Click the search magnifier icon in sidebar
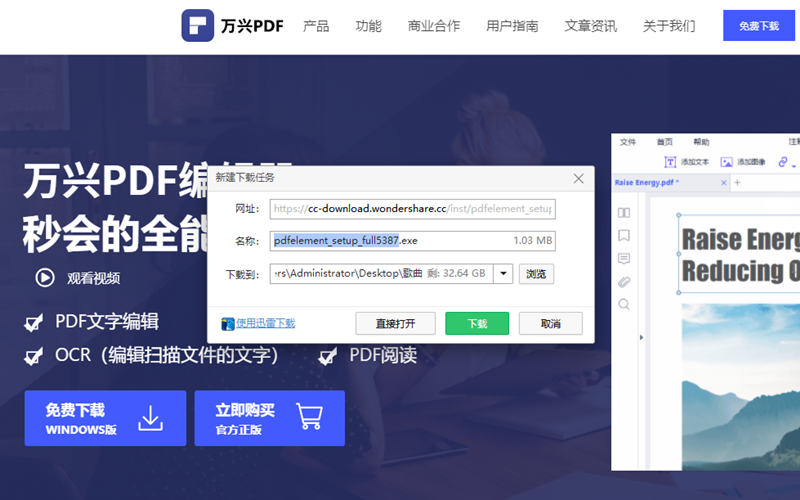This screenshot has width=800, height=500. 624,305
